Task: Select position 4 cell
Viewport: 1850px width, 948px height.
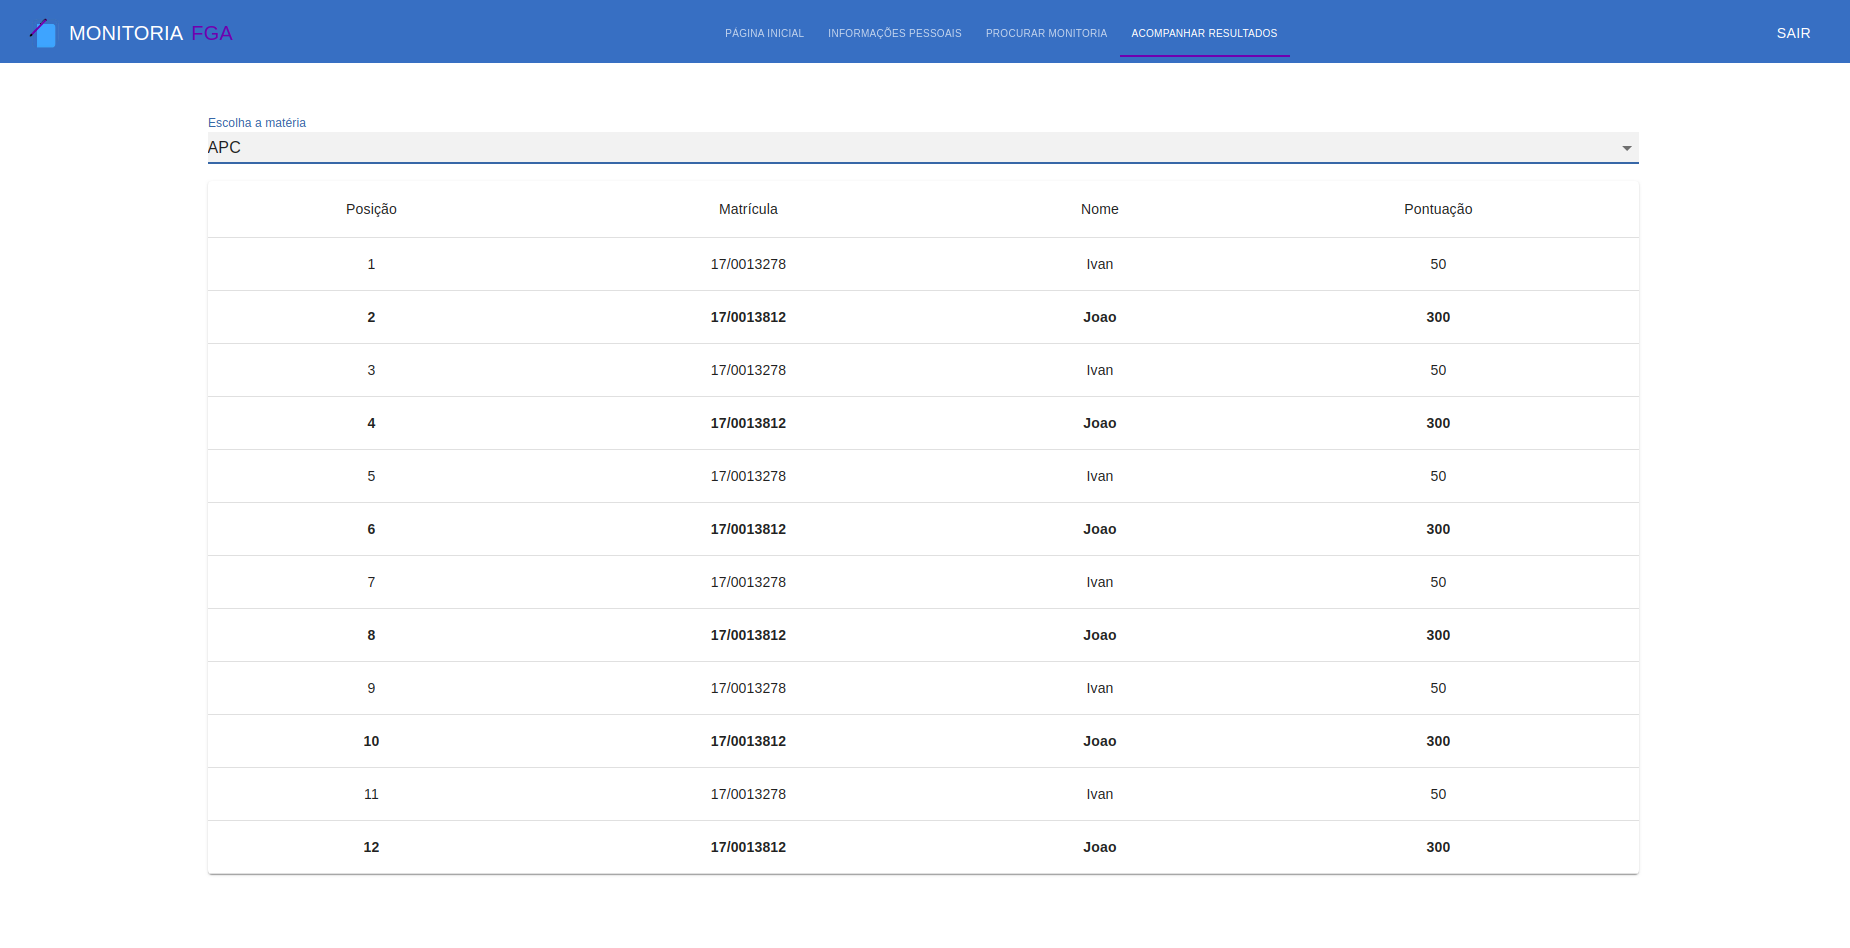Action: (371, 423)
